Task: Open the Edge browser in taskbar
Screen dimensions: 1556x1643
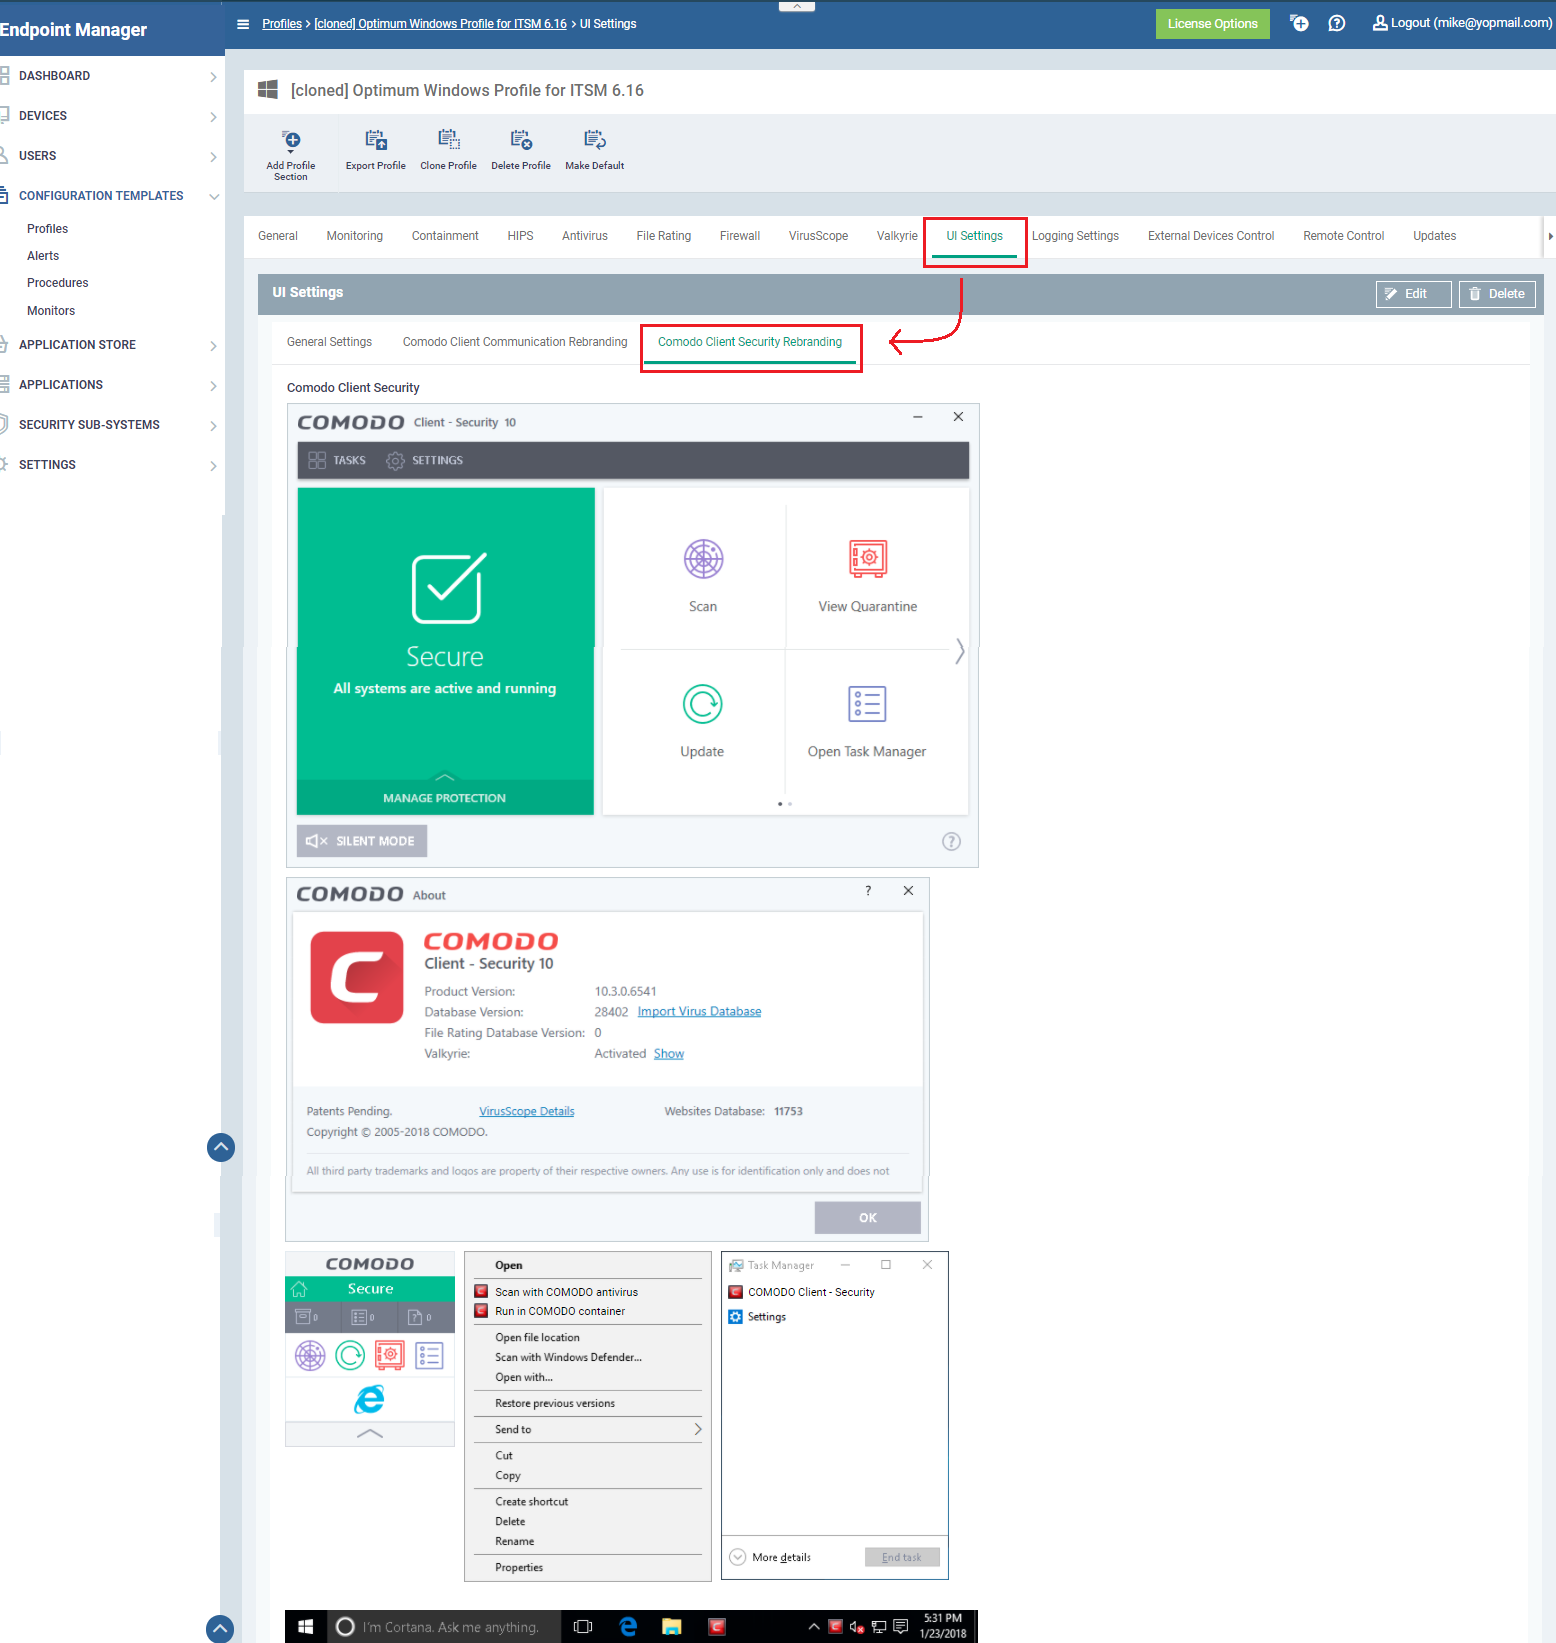Action: (x=629, y=1626)
